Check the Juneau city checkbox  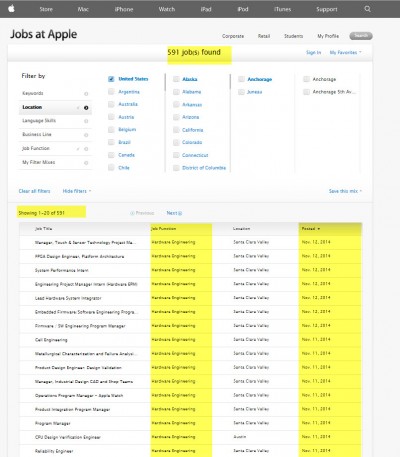241,92
